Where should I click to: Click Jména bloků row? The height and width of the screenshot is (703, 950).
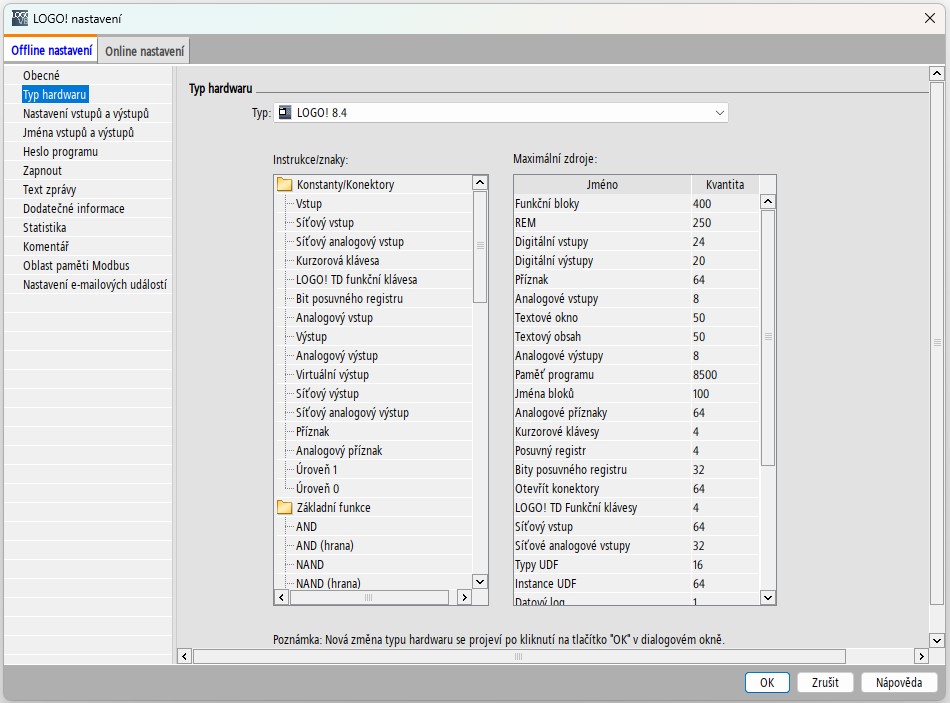pos(636,394)
